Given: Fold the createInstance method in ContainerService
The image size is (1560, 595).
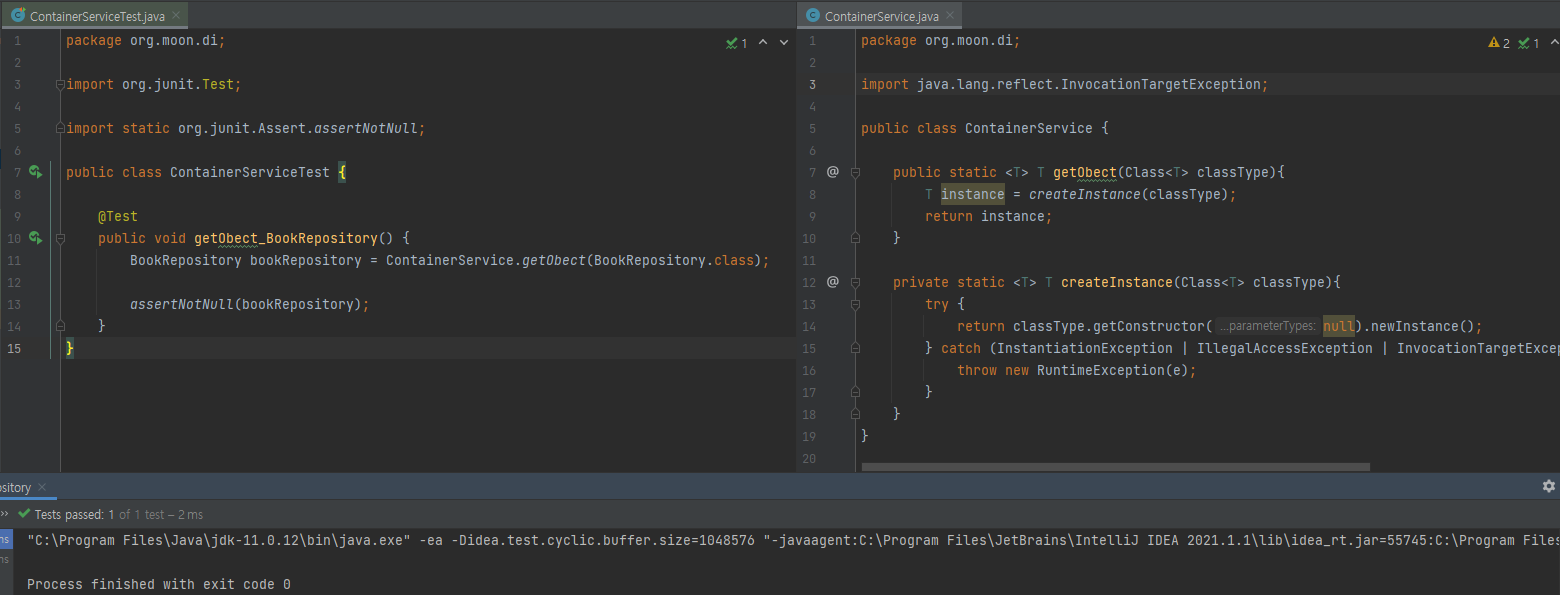Looking at the screenshot, I should click(855, 282).
